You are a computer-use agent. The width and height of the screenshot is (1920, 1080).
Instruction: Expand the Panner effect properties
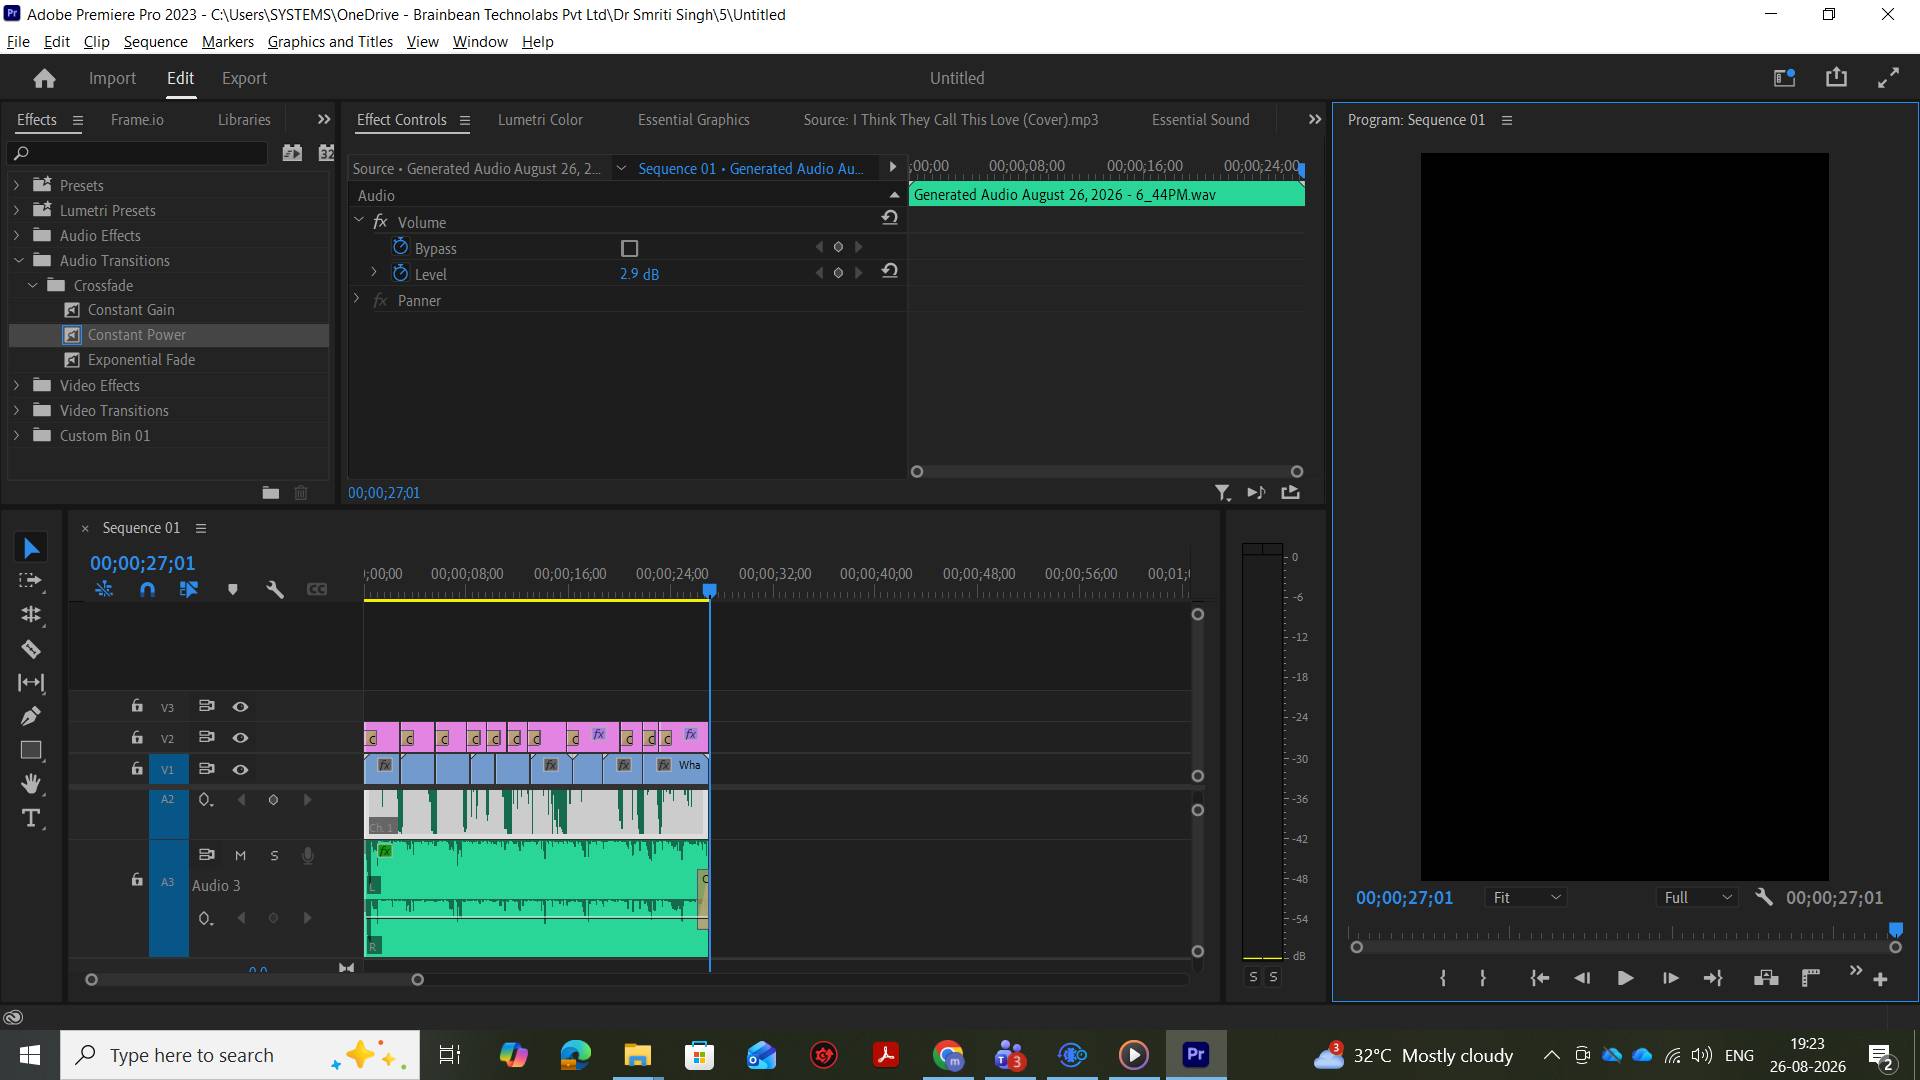pyautogui.click(x=358, y=300)
